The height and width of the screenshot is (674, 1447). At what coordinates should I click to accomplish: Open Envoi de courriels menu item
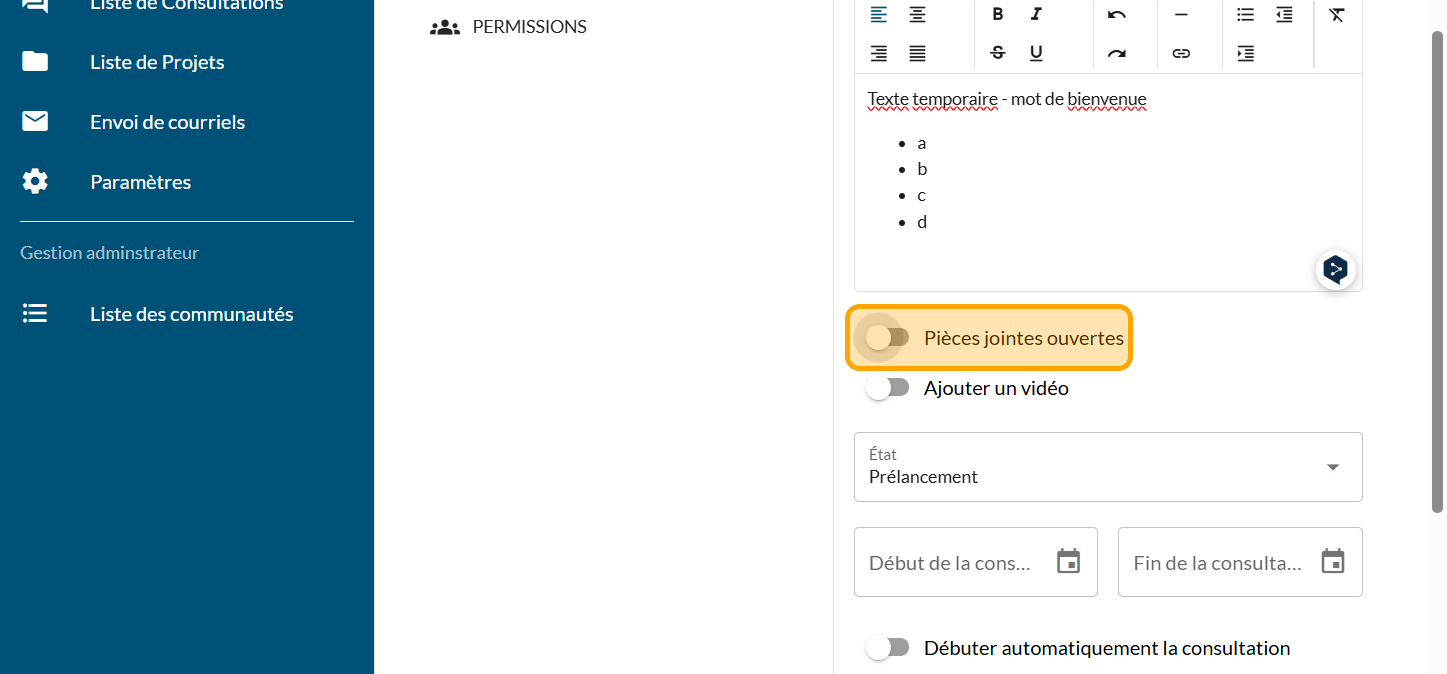point(167,122)
